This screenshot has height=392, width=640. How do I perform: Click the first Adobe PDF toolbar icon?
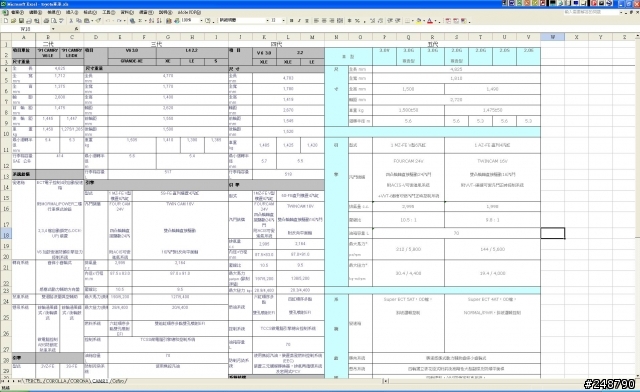[448, 20]
